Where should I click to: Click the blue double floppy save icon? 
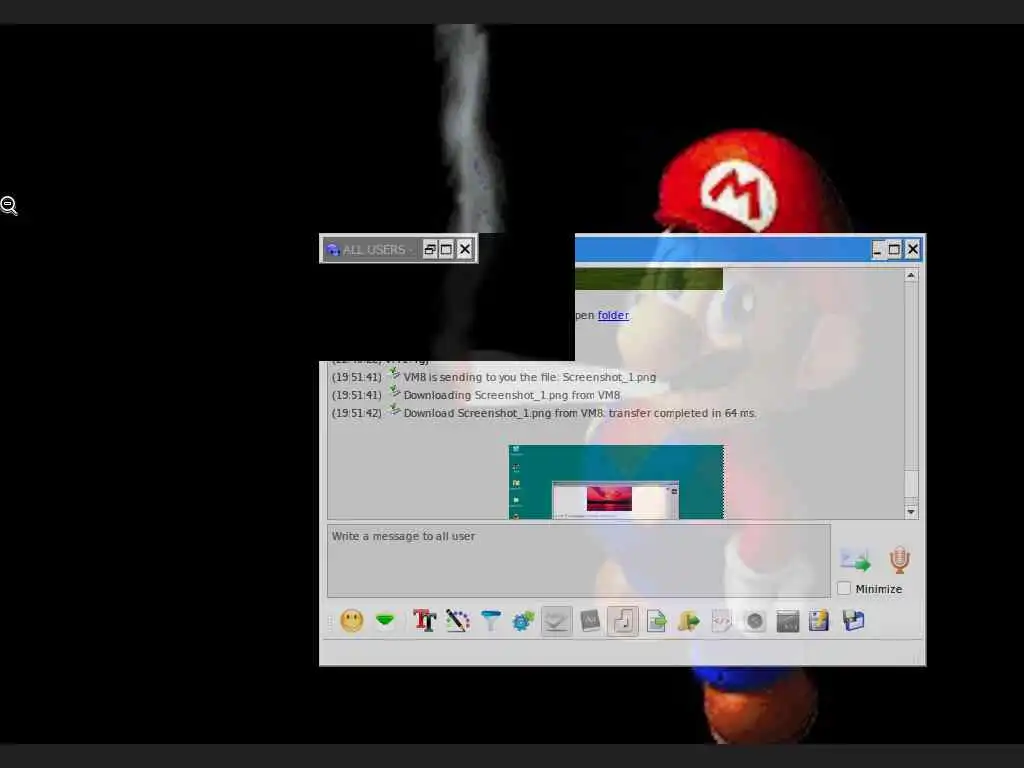(853, 620)
